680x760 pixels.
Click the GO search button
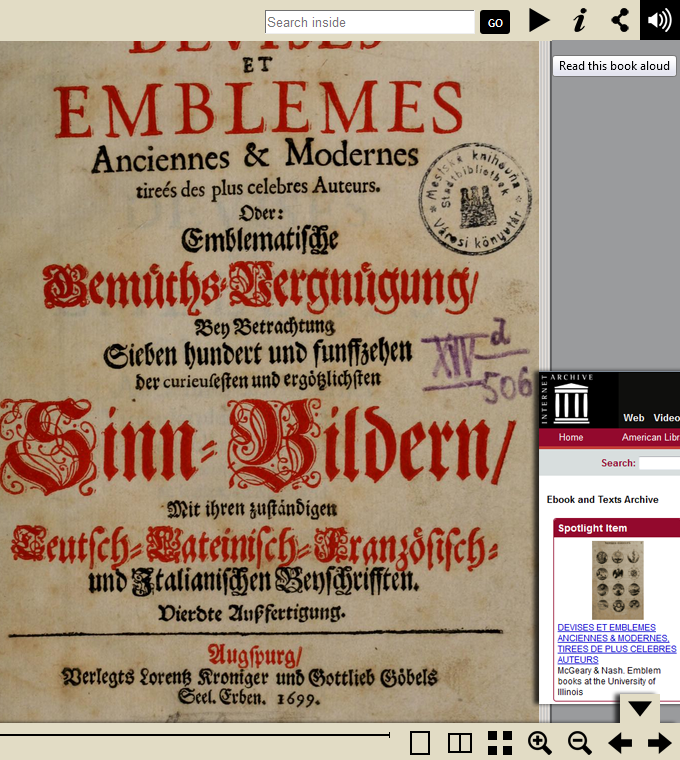pyautogui.click(x=495, y=22)
